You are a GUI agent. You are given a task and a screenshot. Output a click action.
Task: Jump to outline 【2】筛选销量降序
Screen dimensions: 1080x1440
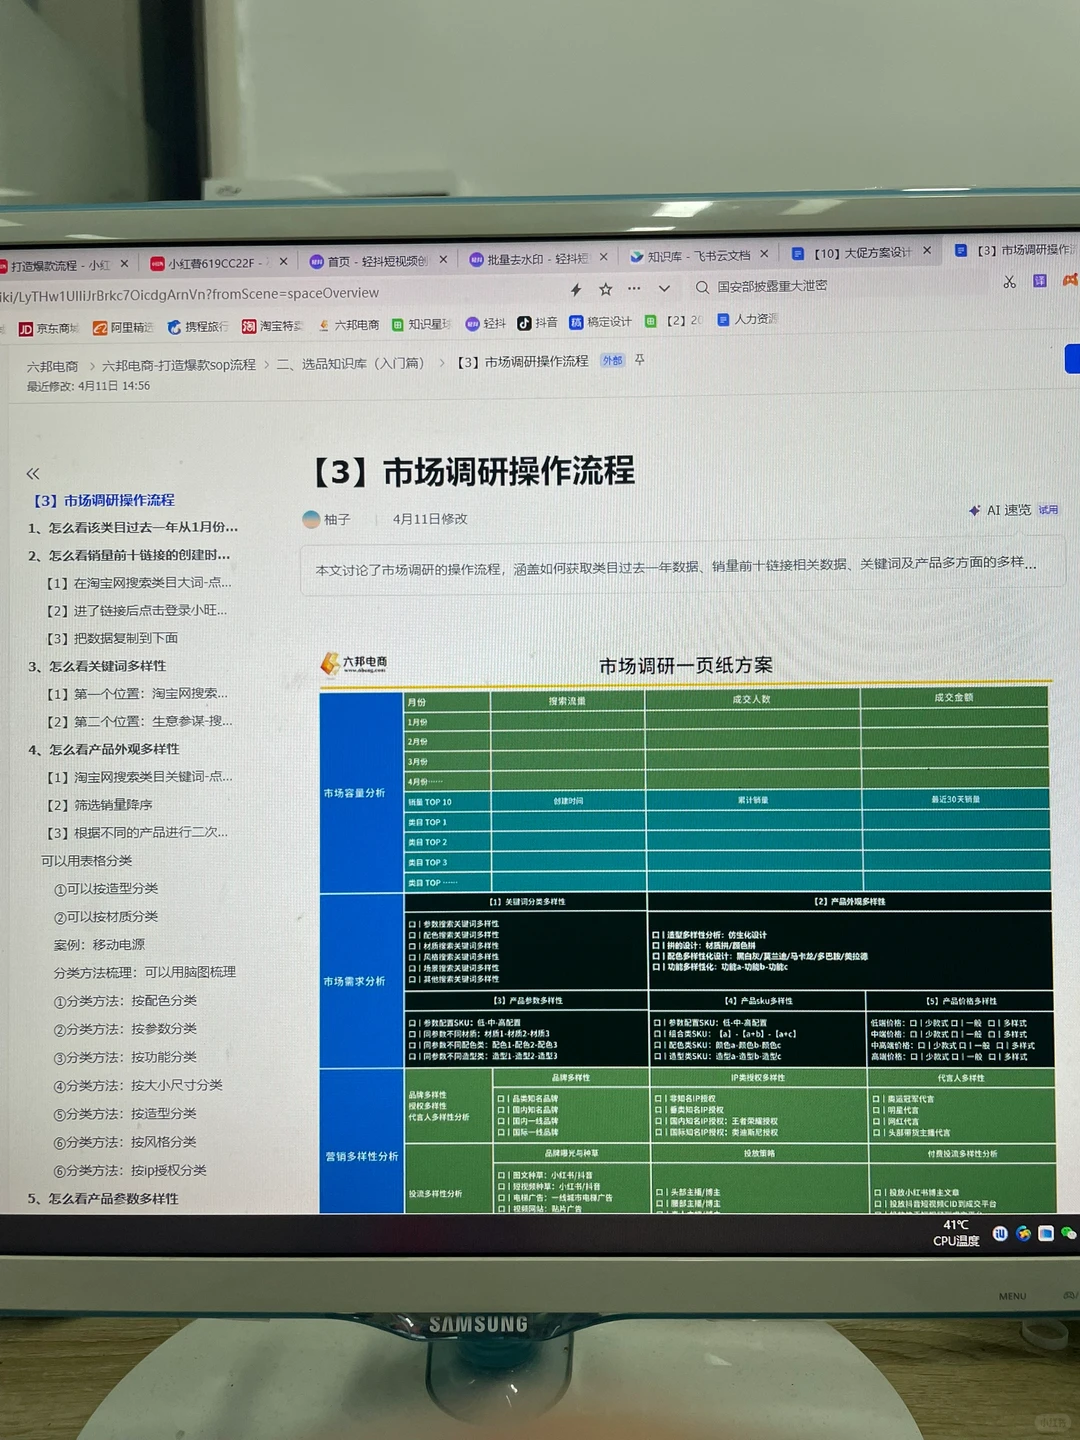point(99,805)
